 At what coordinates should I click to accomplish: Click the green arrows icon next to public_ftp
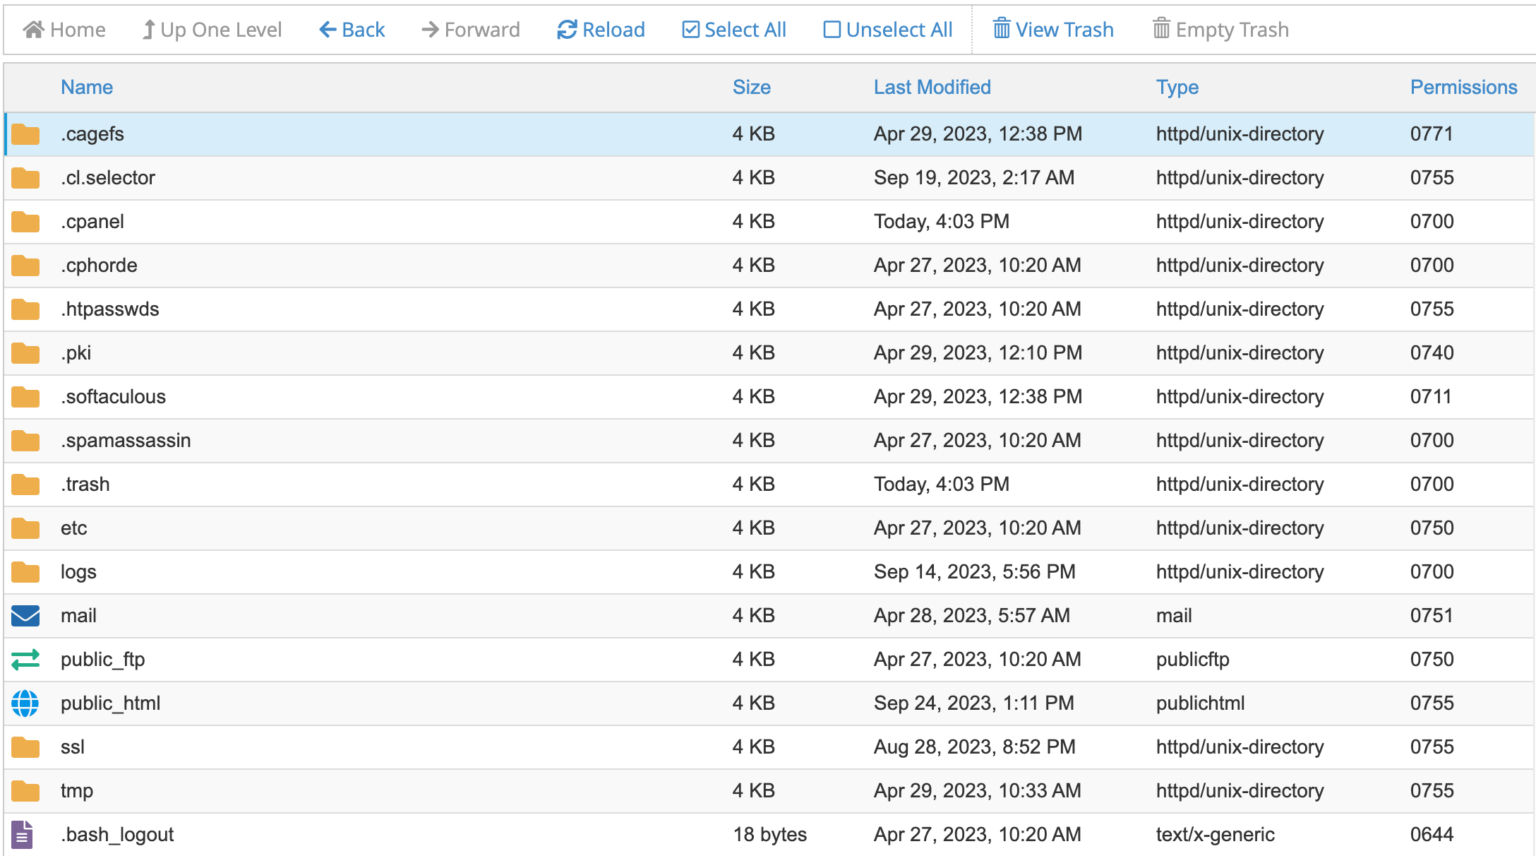(25, 659)
